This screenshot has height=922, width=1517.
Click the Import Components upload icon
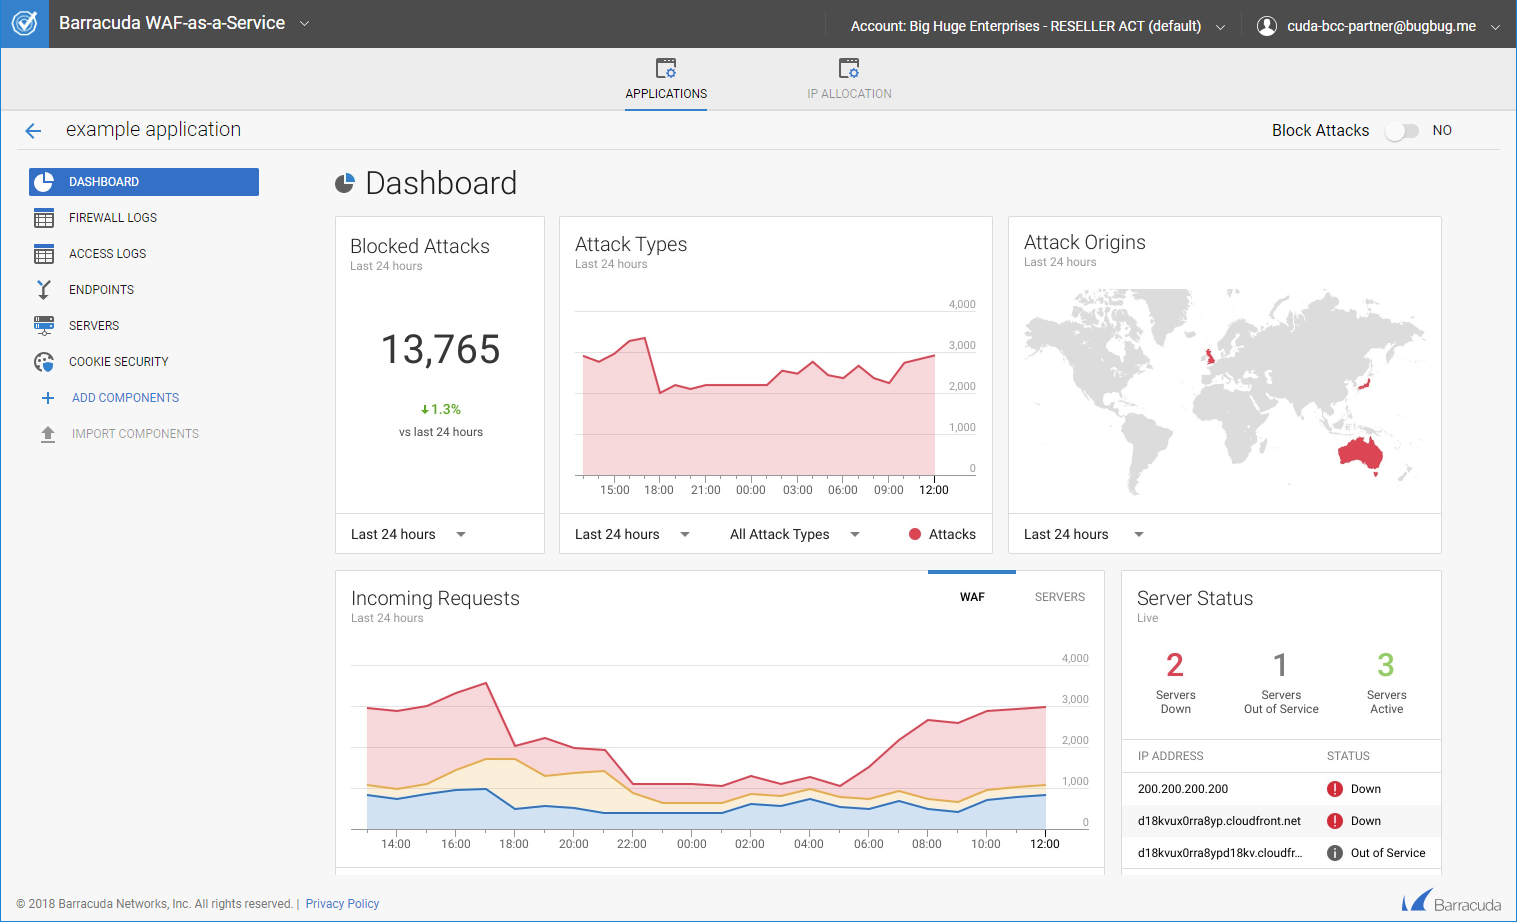47,434
